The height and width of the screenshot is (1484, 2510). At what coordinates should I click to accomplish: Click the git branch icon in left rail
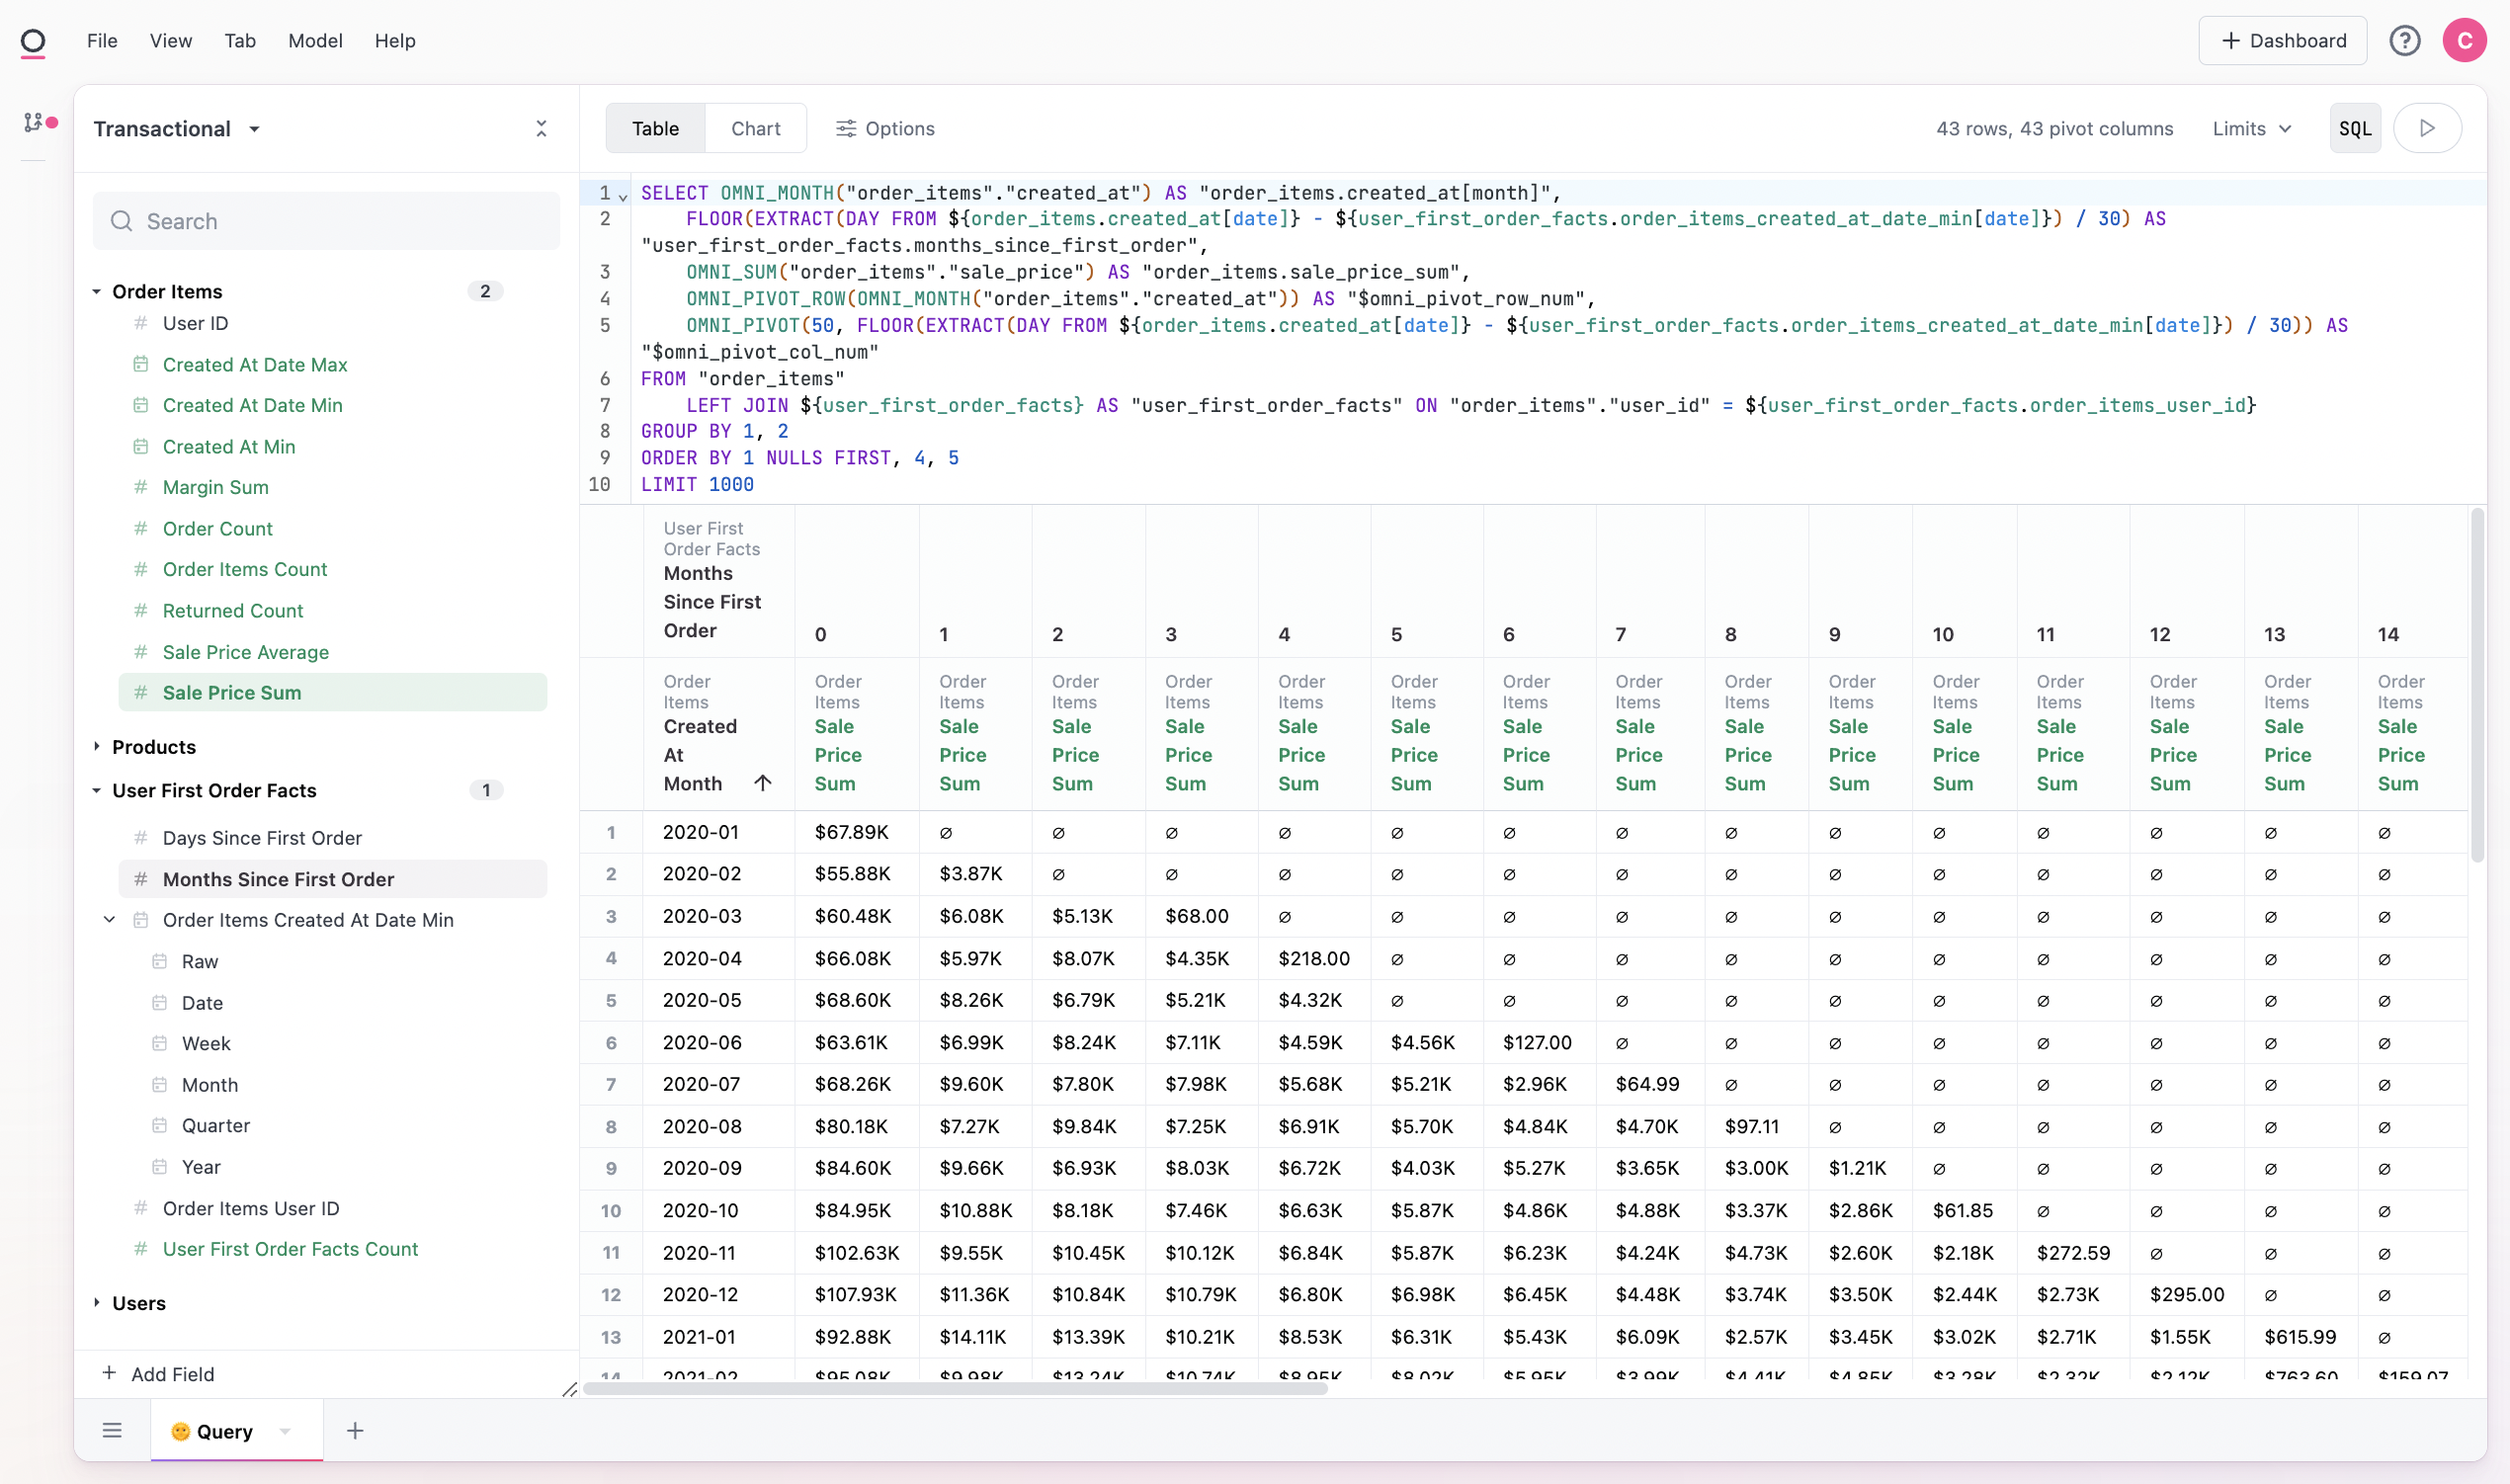click(x=34, y=122)
